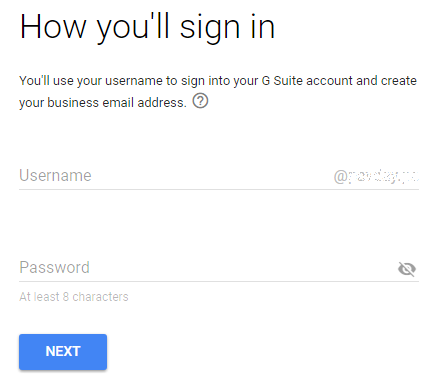The height and width of the screenshot is (381, 438).
Task: Proceed by clicking NEXT
Action: (63, 352)
